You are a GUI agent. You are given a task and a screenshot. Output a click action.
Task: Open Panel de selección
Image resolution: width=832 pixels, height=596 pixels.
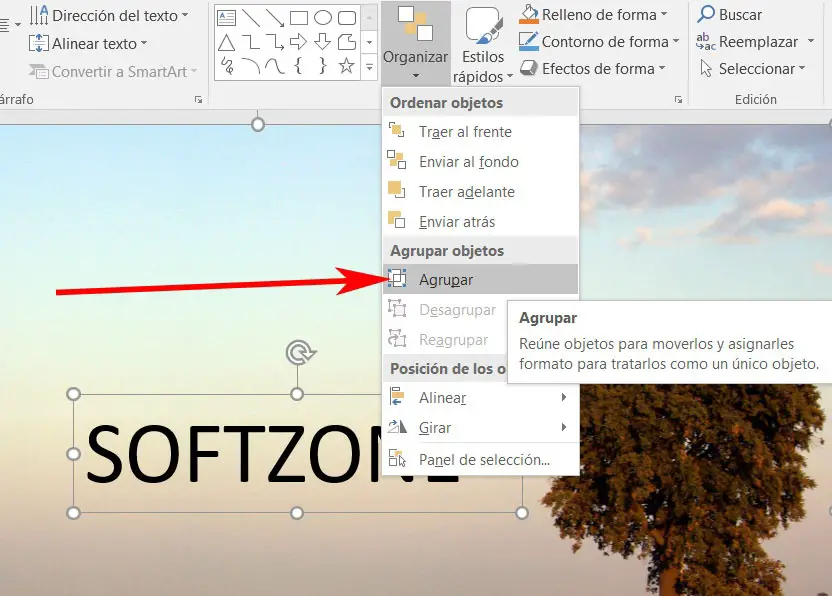480,460
